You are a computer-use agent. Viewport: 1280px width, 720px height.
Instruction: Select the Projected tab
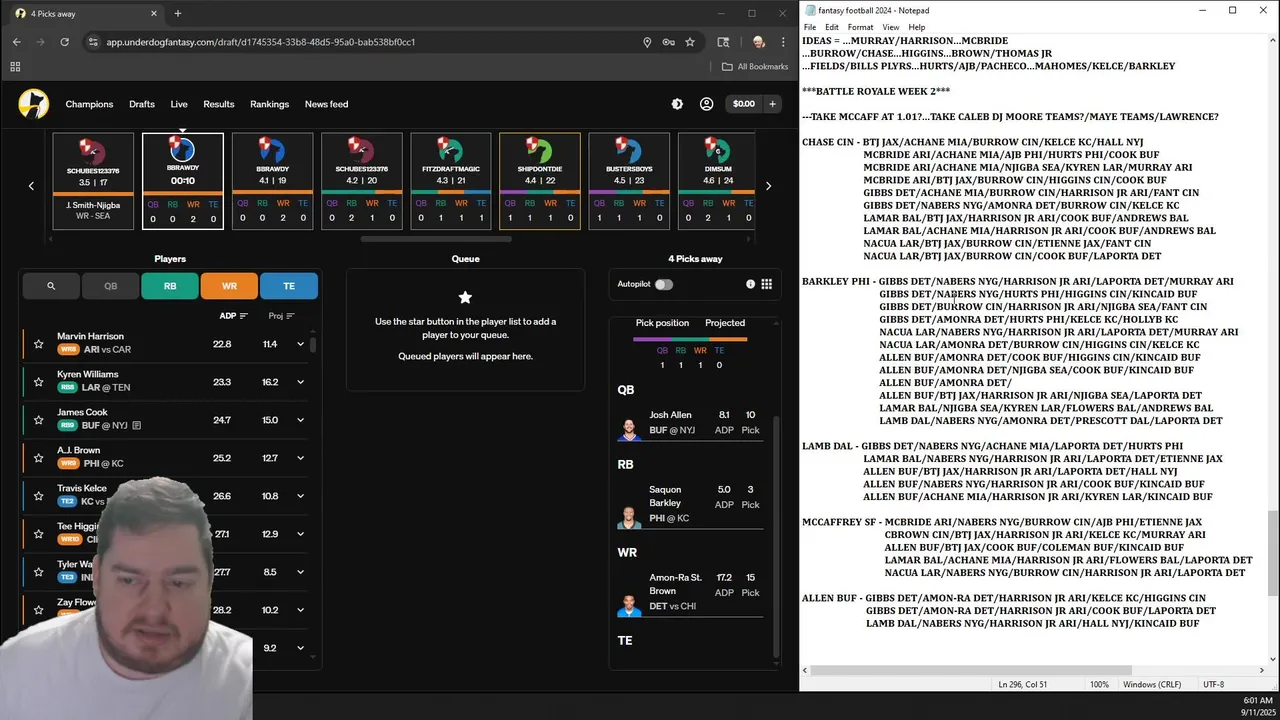(725, 323)
